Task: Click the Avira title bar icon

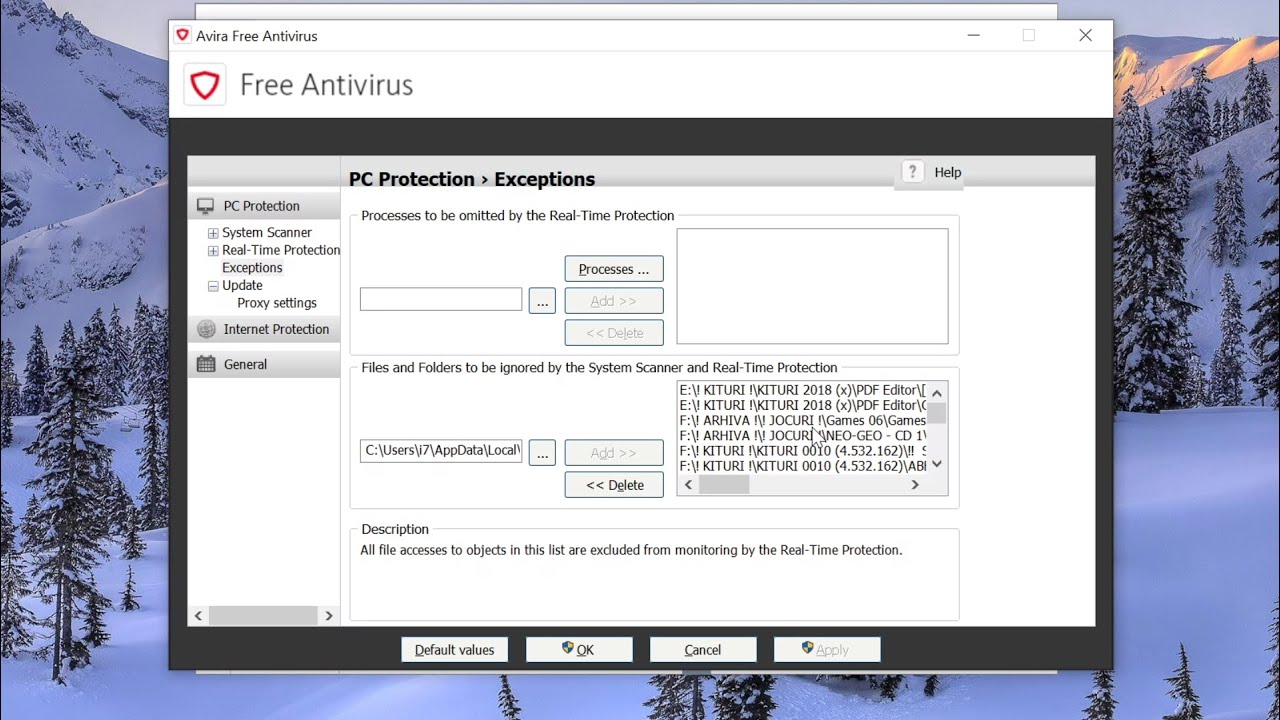Action: (182, 35)
